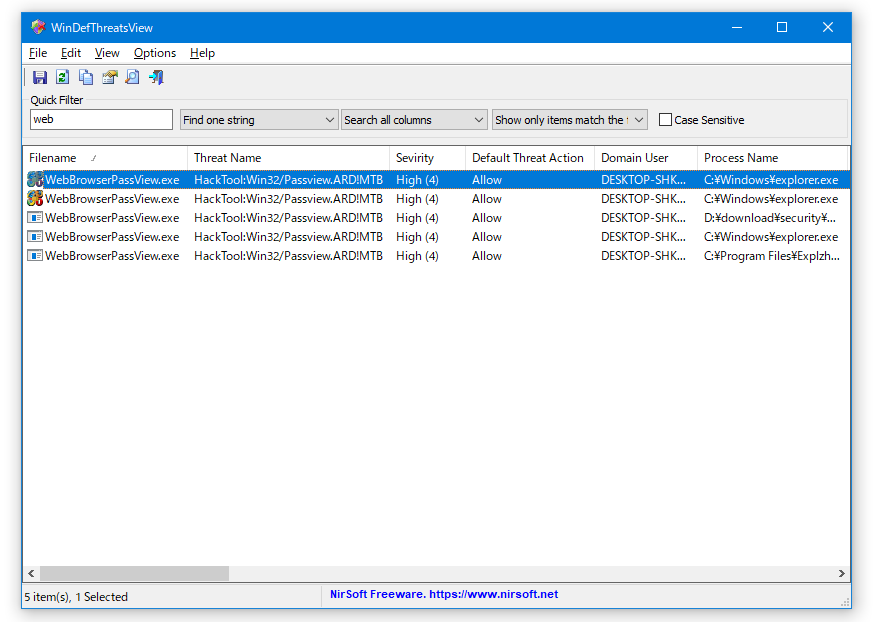The height and width of the screenshot is (622, 873).
Task: Sort by Default Threat Action column header
Action: tap(529, 158)
